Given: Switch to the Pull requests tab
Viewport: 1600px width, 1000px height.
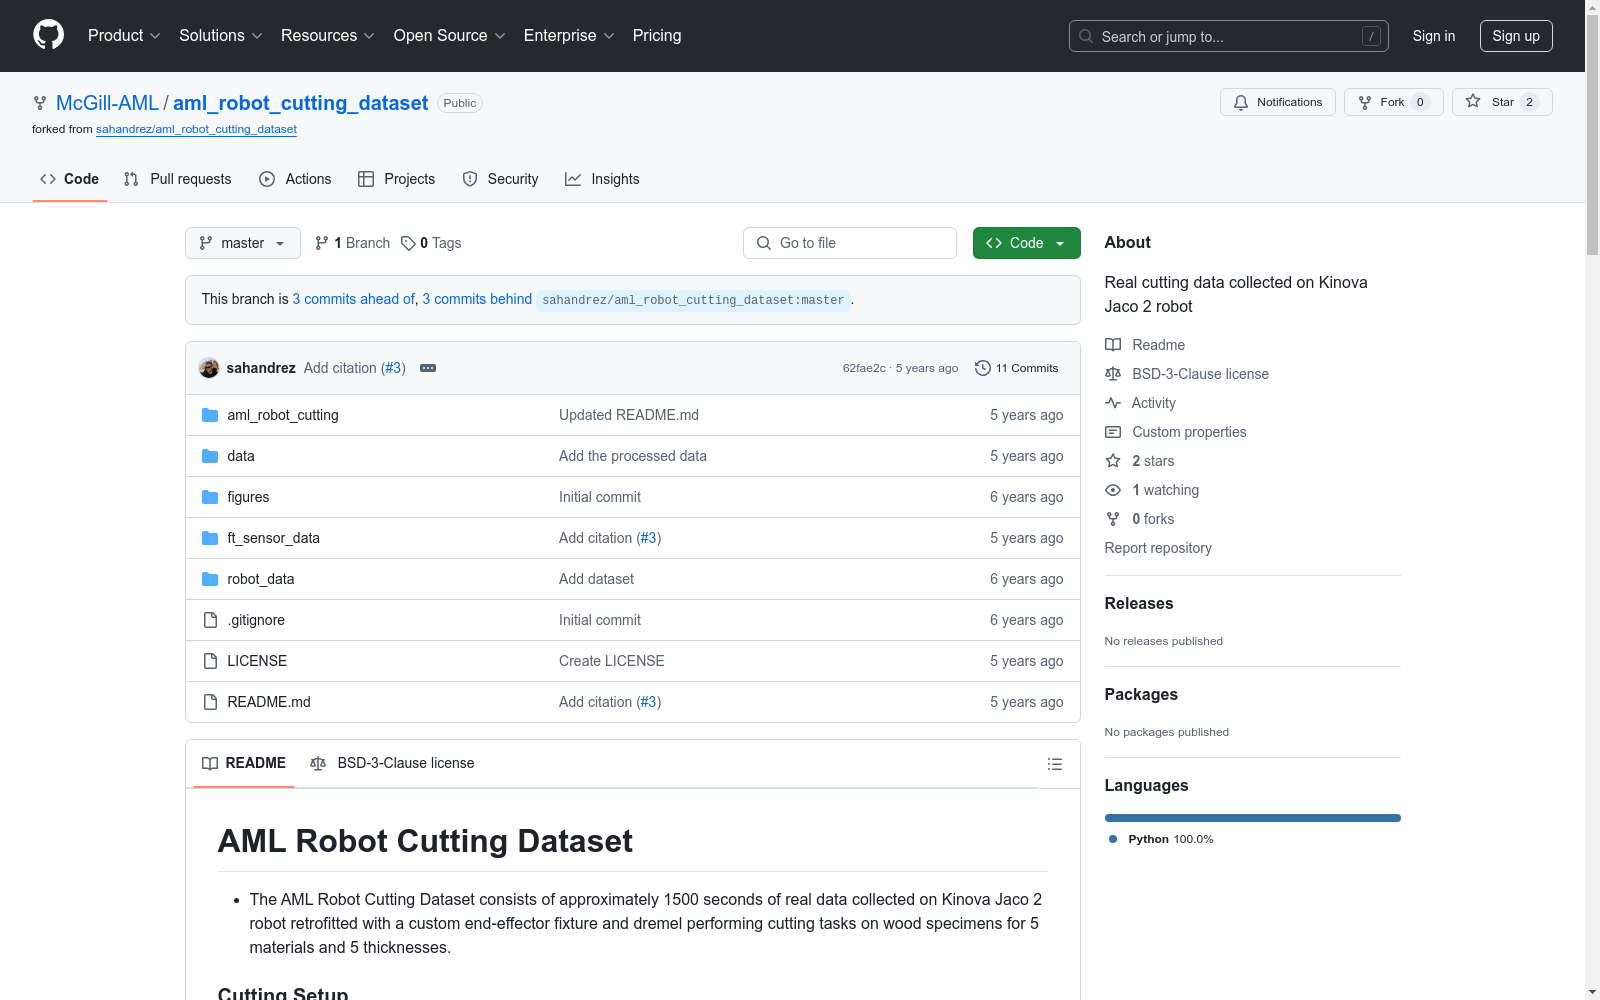Looking at the screenshot, I should 178,179.
